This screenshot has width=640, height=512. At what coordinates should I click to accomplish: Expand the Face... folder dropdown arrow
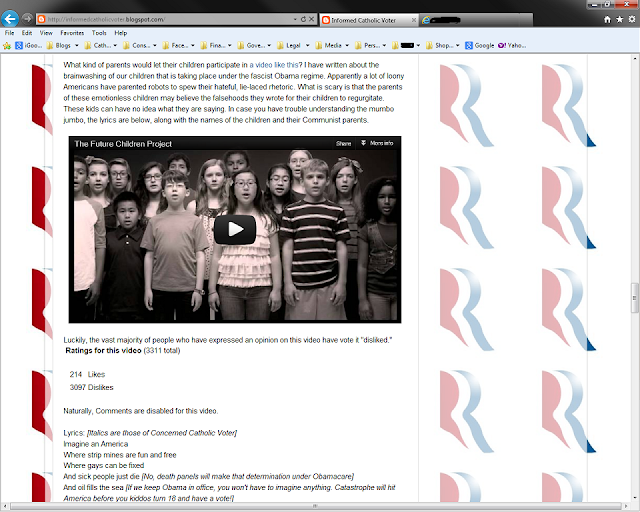193,46
